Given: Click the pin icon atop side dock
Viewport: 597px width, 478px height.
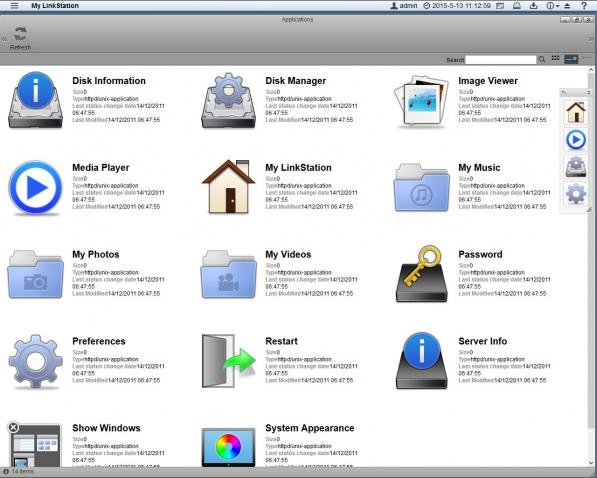Looking at the screenshot, I should coord(564,93).
